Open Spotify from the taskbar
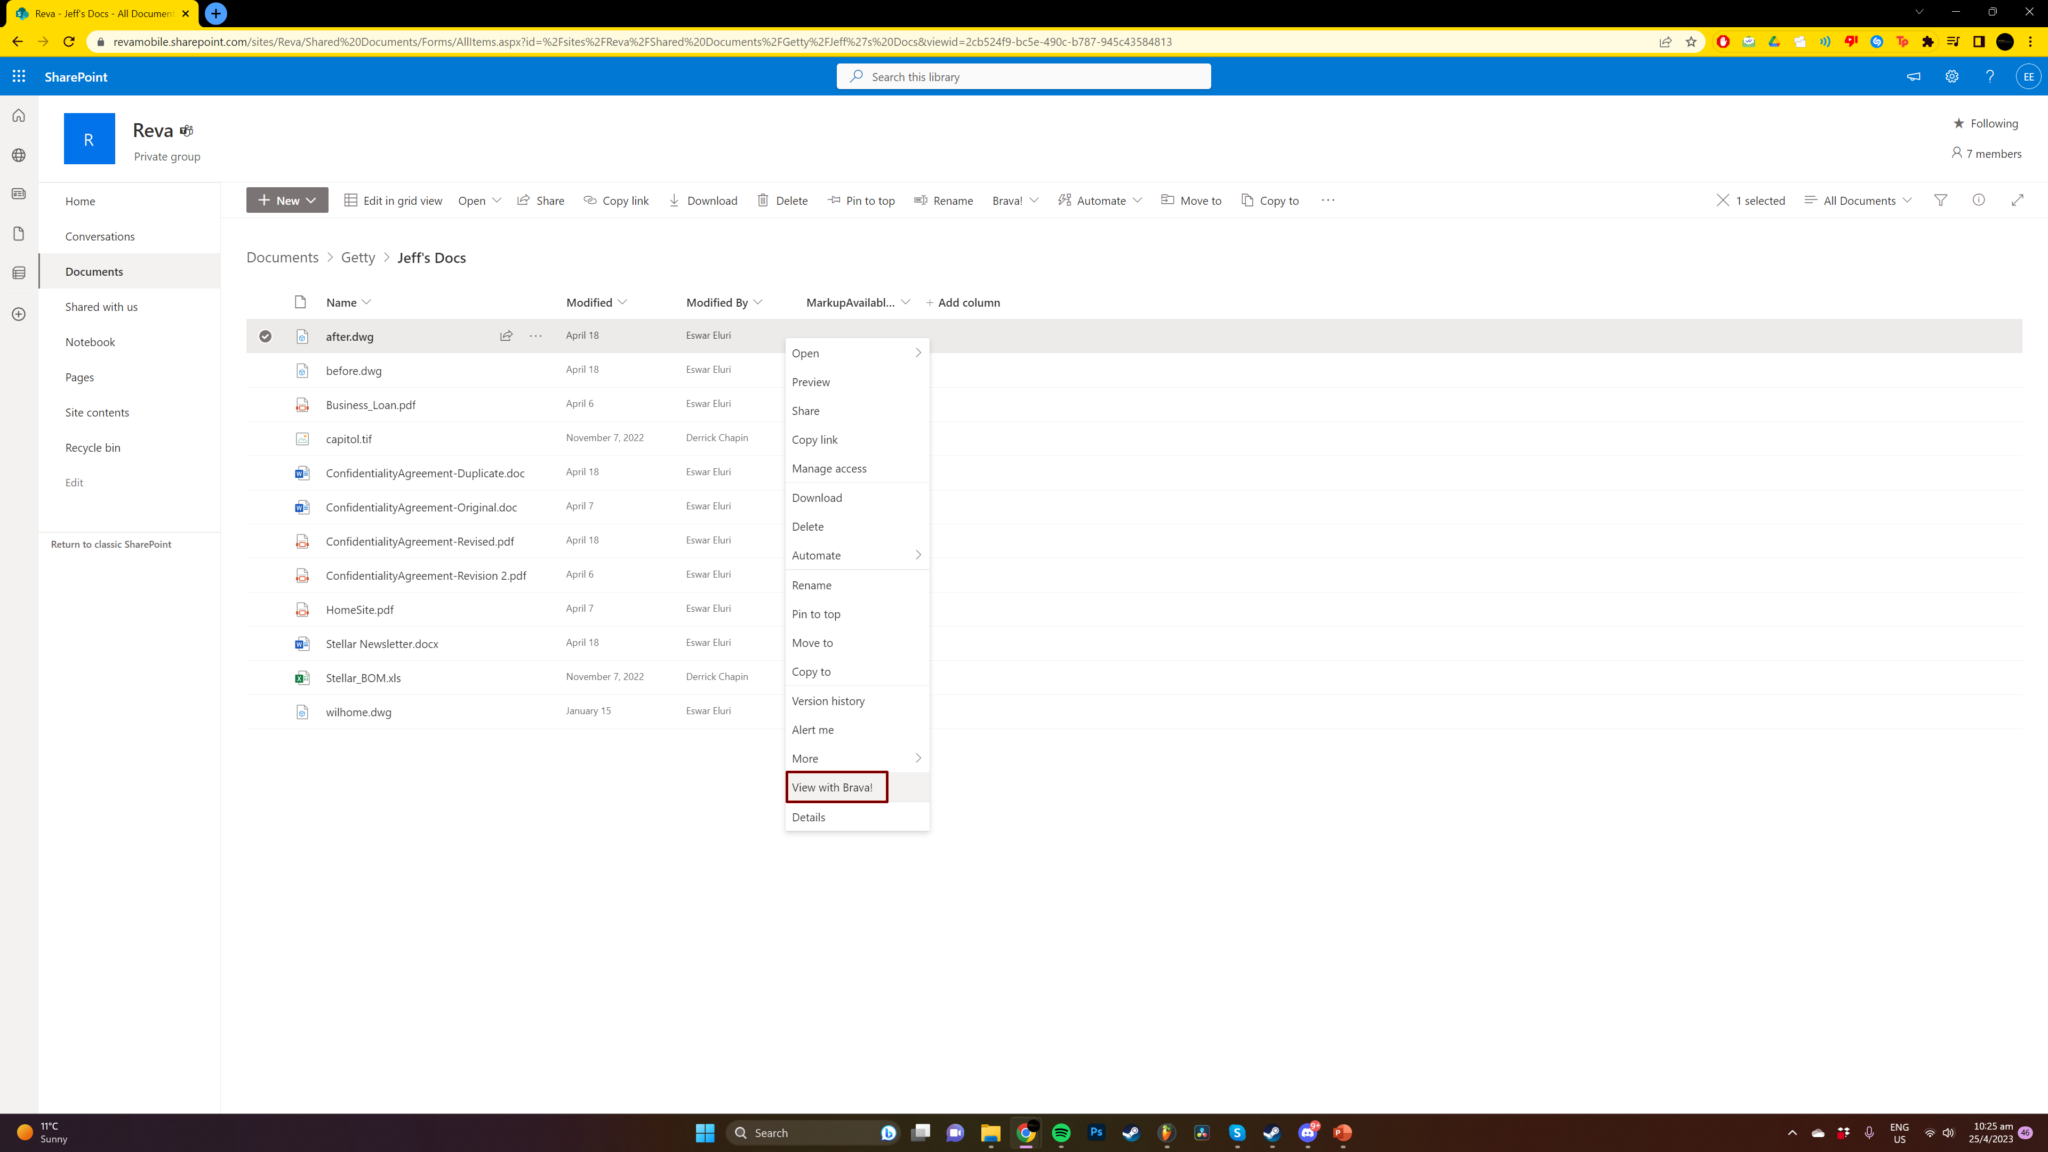Screen dimensions: 2048x1152 click(1061, 1132)
